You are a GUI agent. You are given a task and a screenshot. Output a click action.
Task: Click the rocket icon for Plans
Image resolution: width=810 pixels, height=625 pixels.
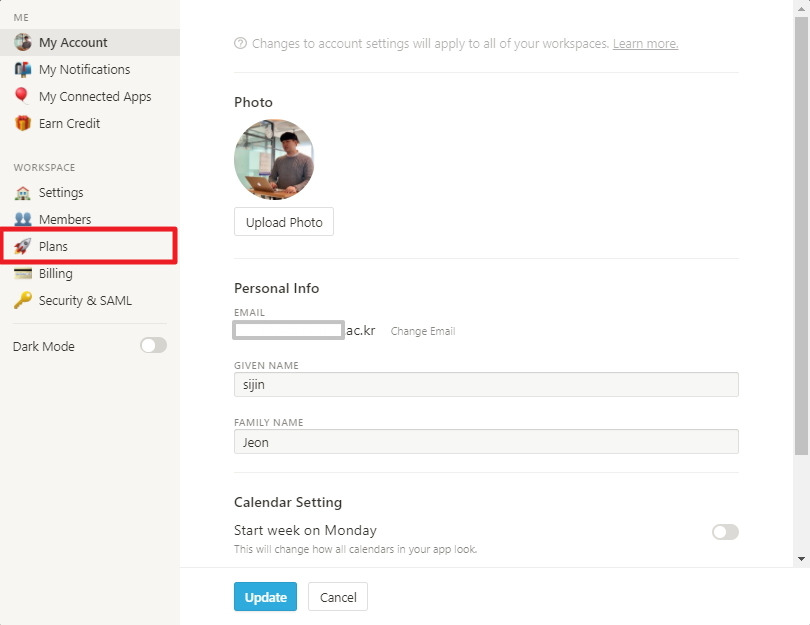[22, 246]
